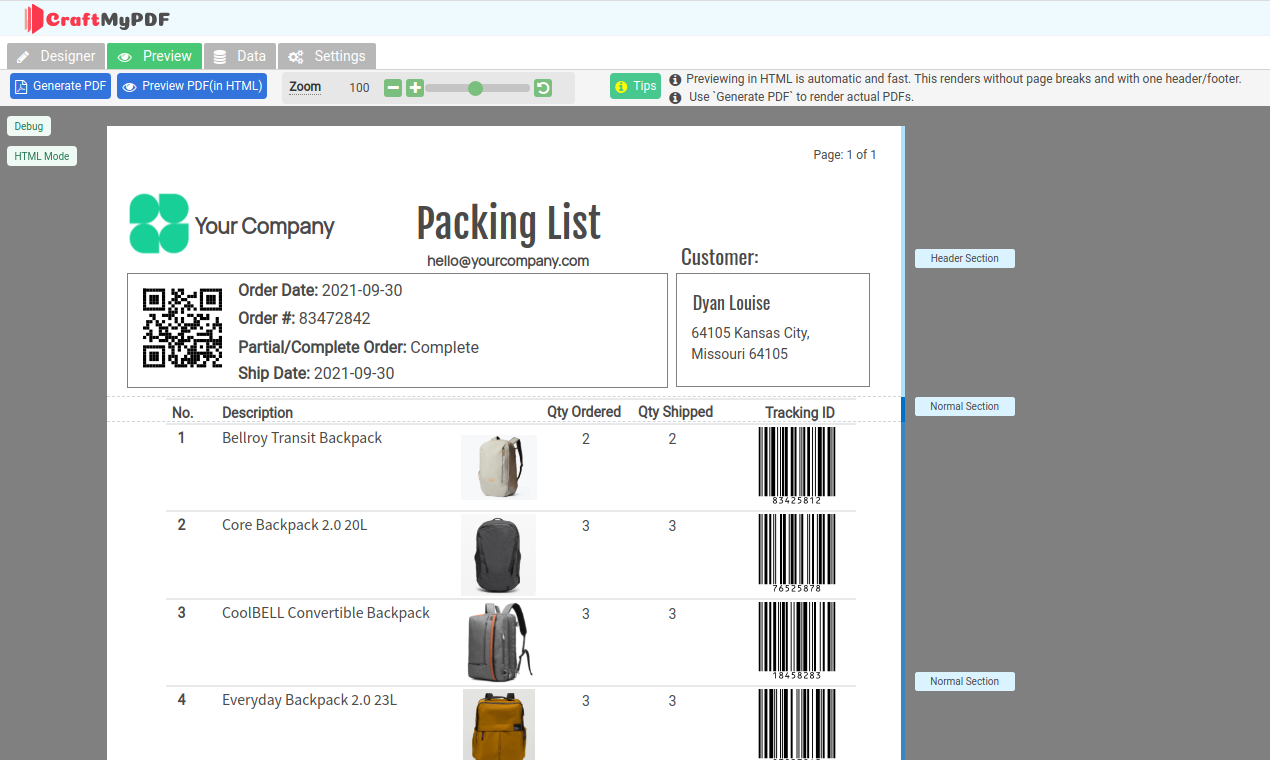Enable HTML Mode from the sidebar
The width and height of the screenshot is (1270, 760).
click(41, 156)
